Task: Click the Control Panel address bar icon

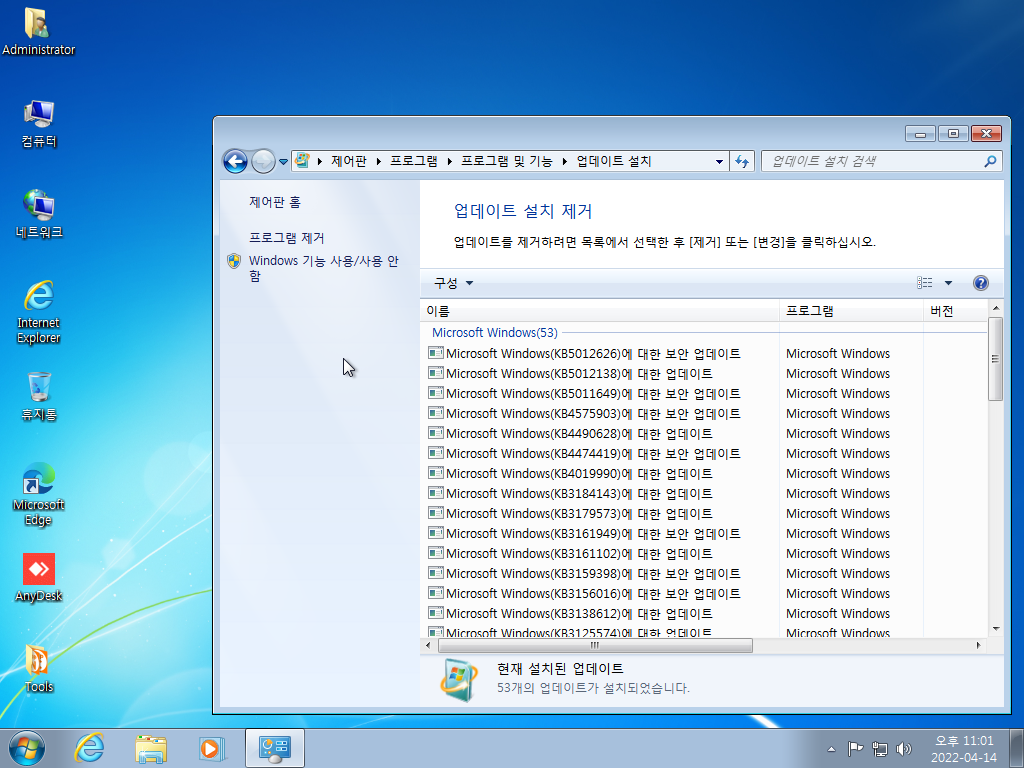Action: pos(302,161)
